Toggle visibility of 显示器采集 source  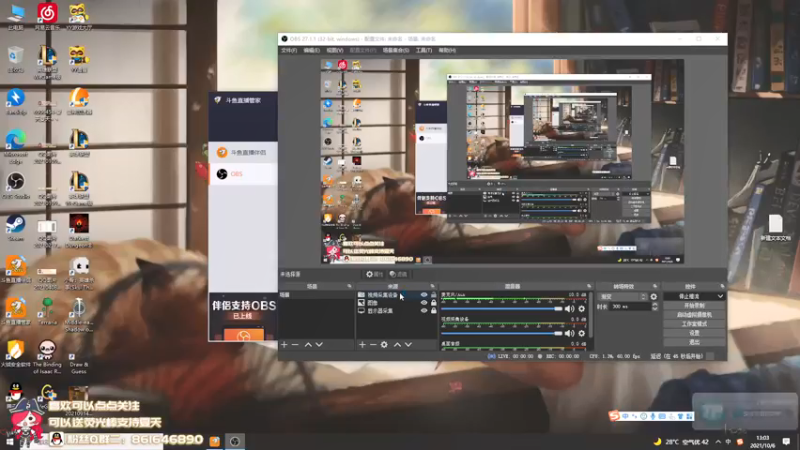(x=424, y=310)
